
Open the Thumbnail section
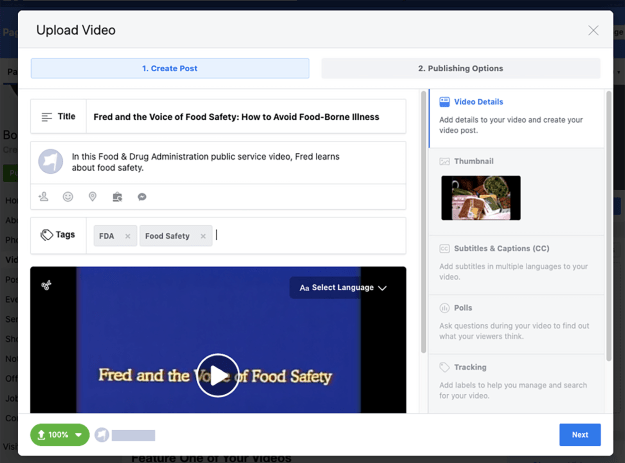(x=517, y=192)
